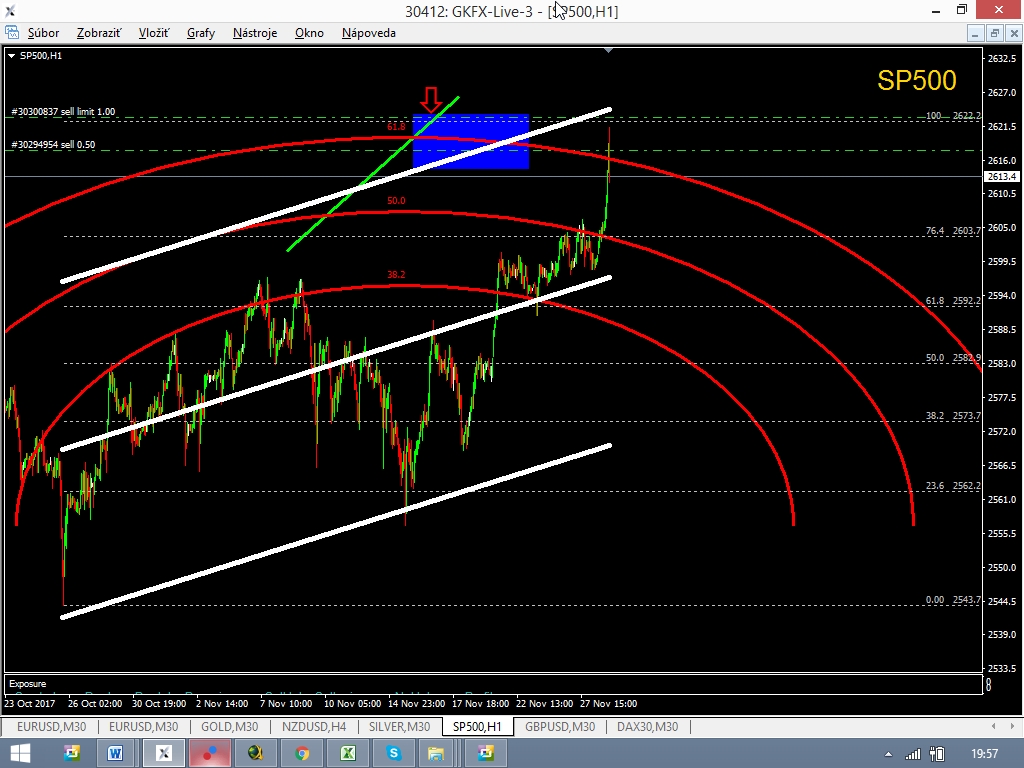Open the Chrome browser taskbar icon

(302, 754)
